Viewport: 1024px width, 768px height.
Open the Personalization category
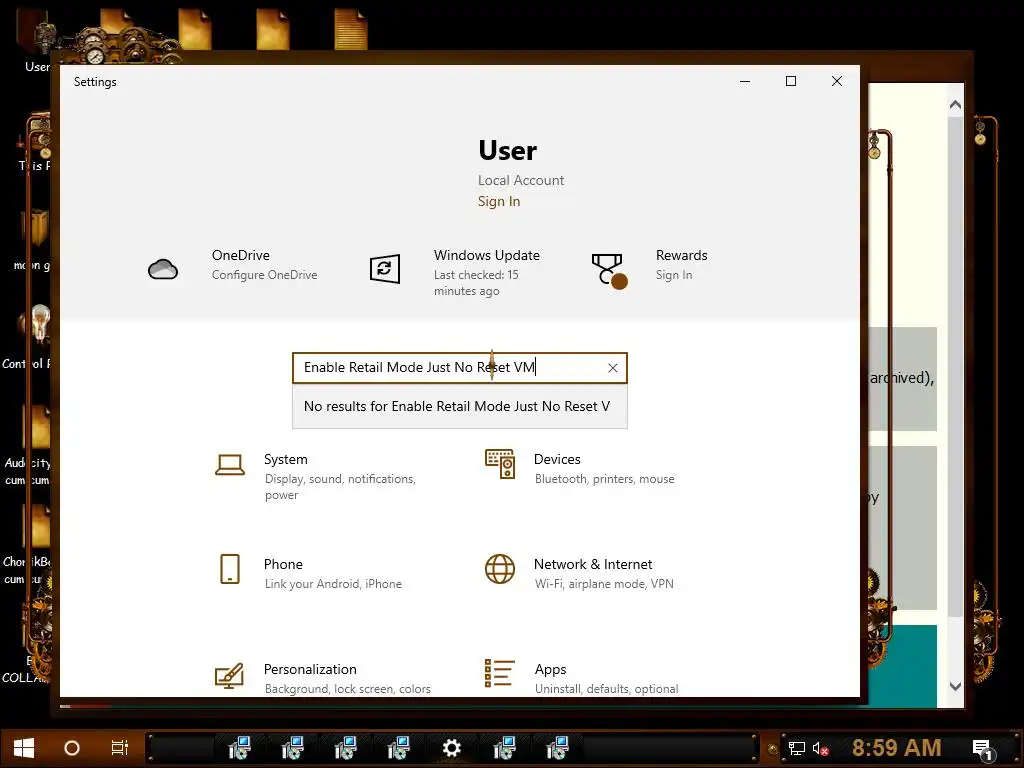(323, 678)
